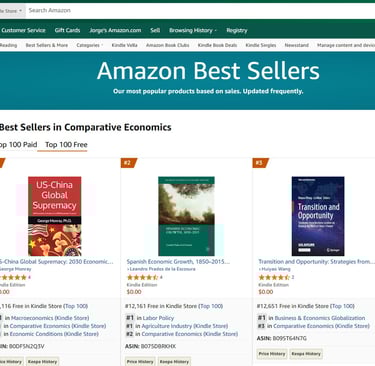375x366 pixels.
Task: Open the US-China Global Supremacy book cover
Action: 55,216
